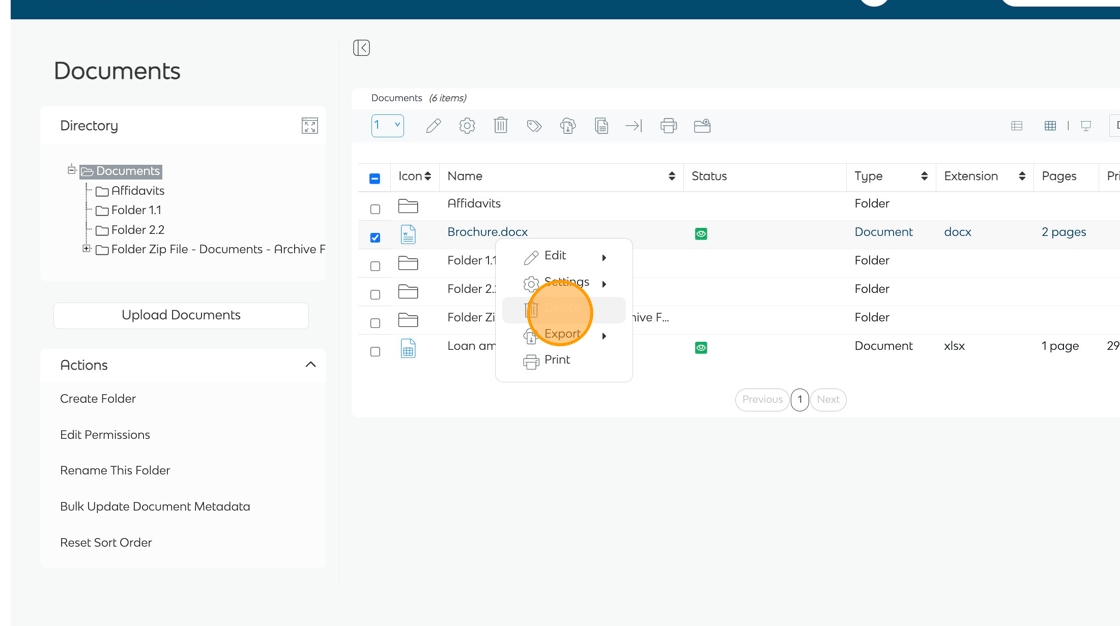The image size is (1120, 626).
Task: Collapse the Actions panel chevron
Action: tap(310, 365)
